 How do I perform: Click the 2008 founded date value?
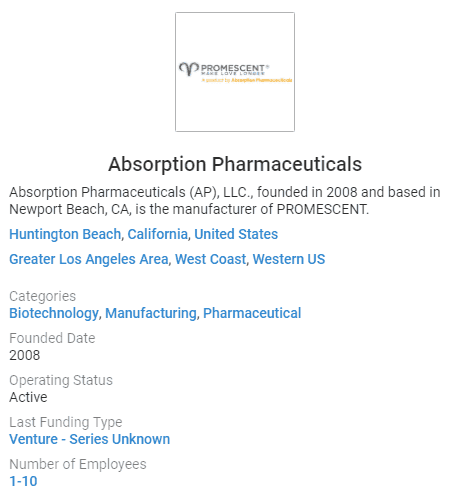coord(25,355)
